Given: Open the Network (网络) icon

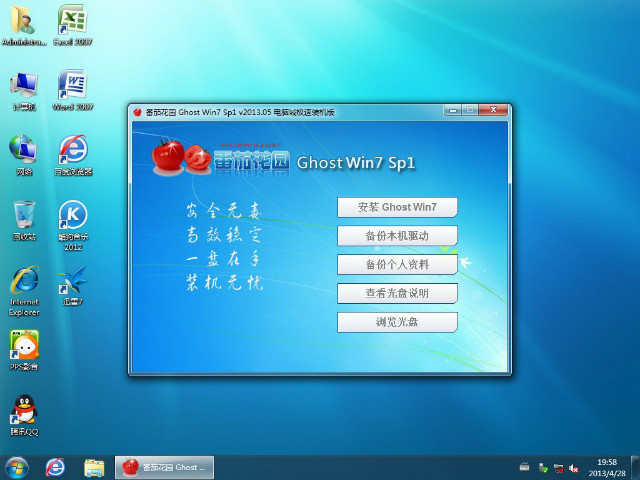Looking at the screenshot, I should [x=24, y=155].
